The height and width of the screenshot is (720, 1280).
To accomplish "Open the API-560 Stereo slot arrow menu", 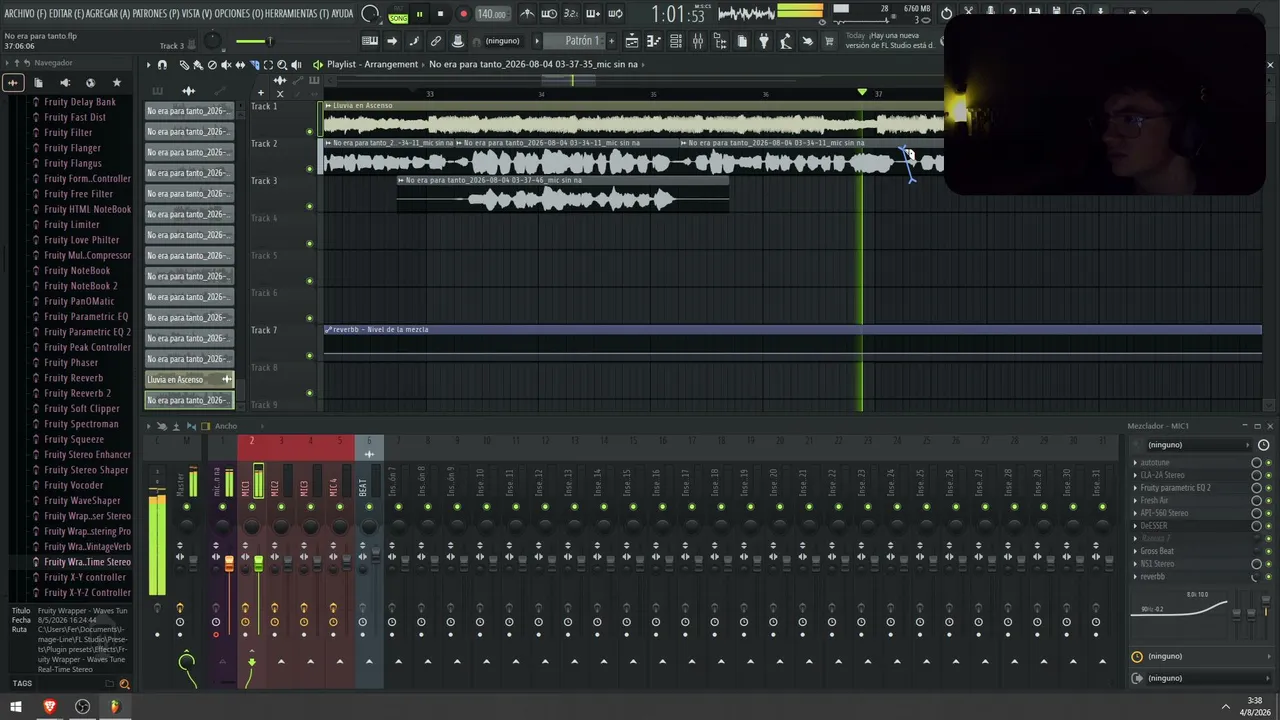I will click(1135, 513).
